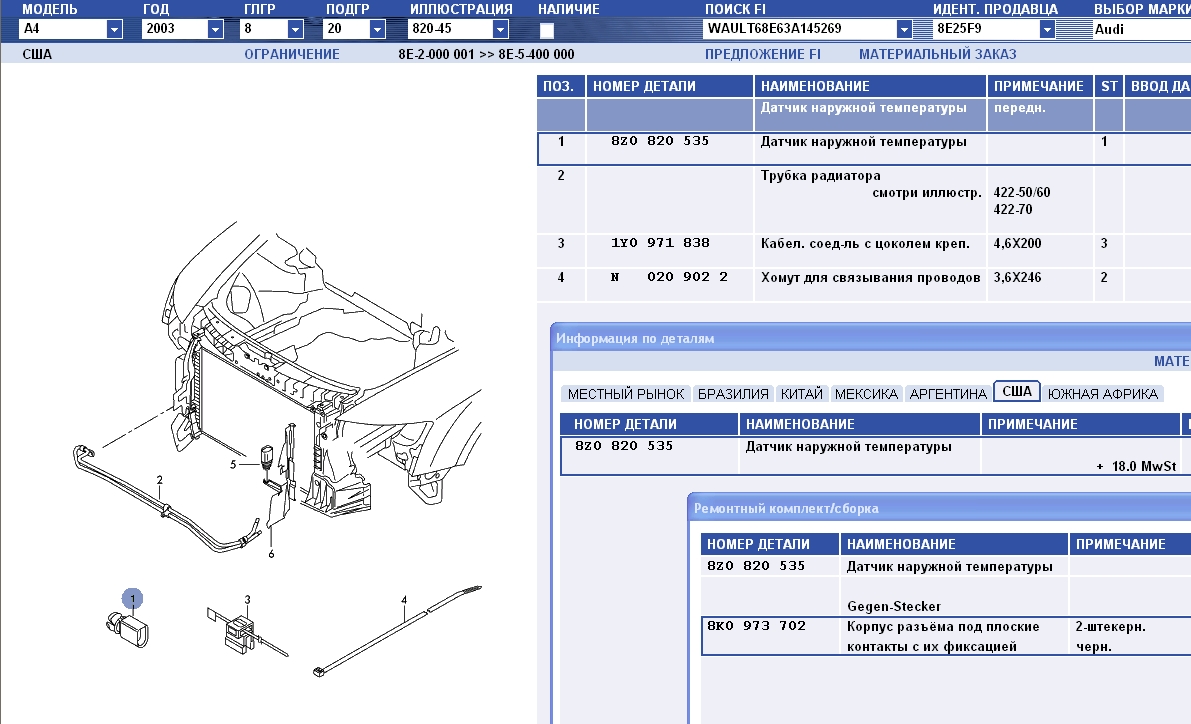Click position number 4 on the diagram

[x=404, y=599]
